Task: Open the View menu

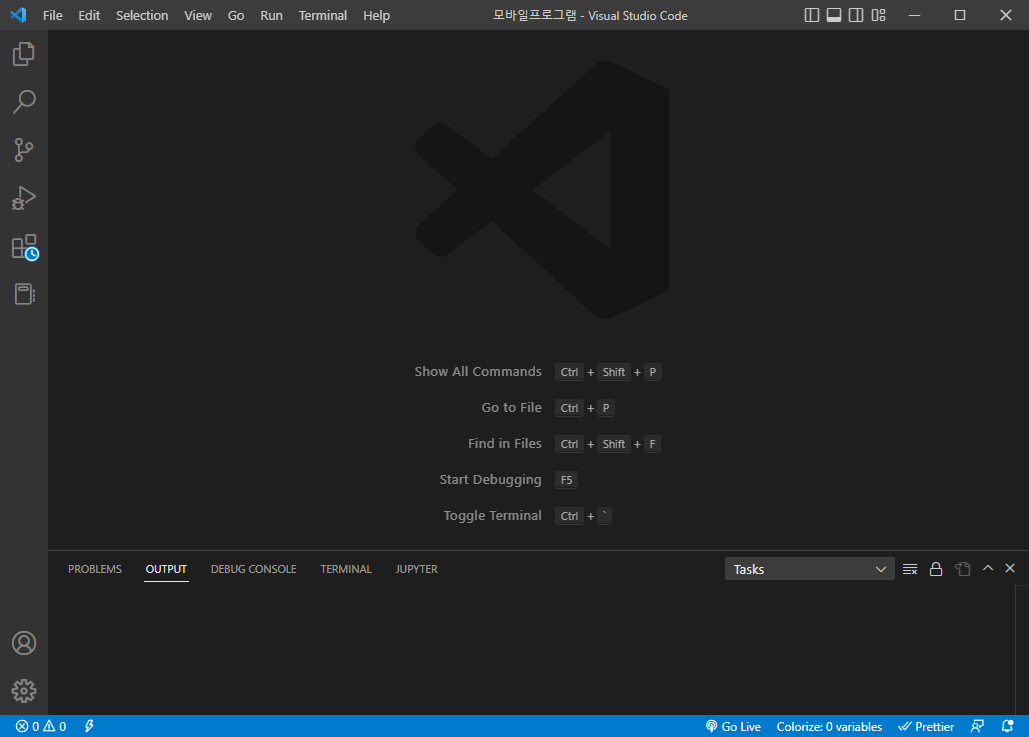Action: [198, 15]
